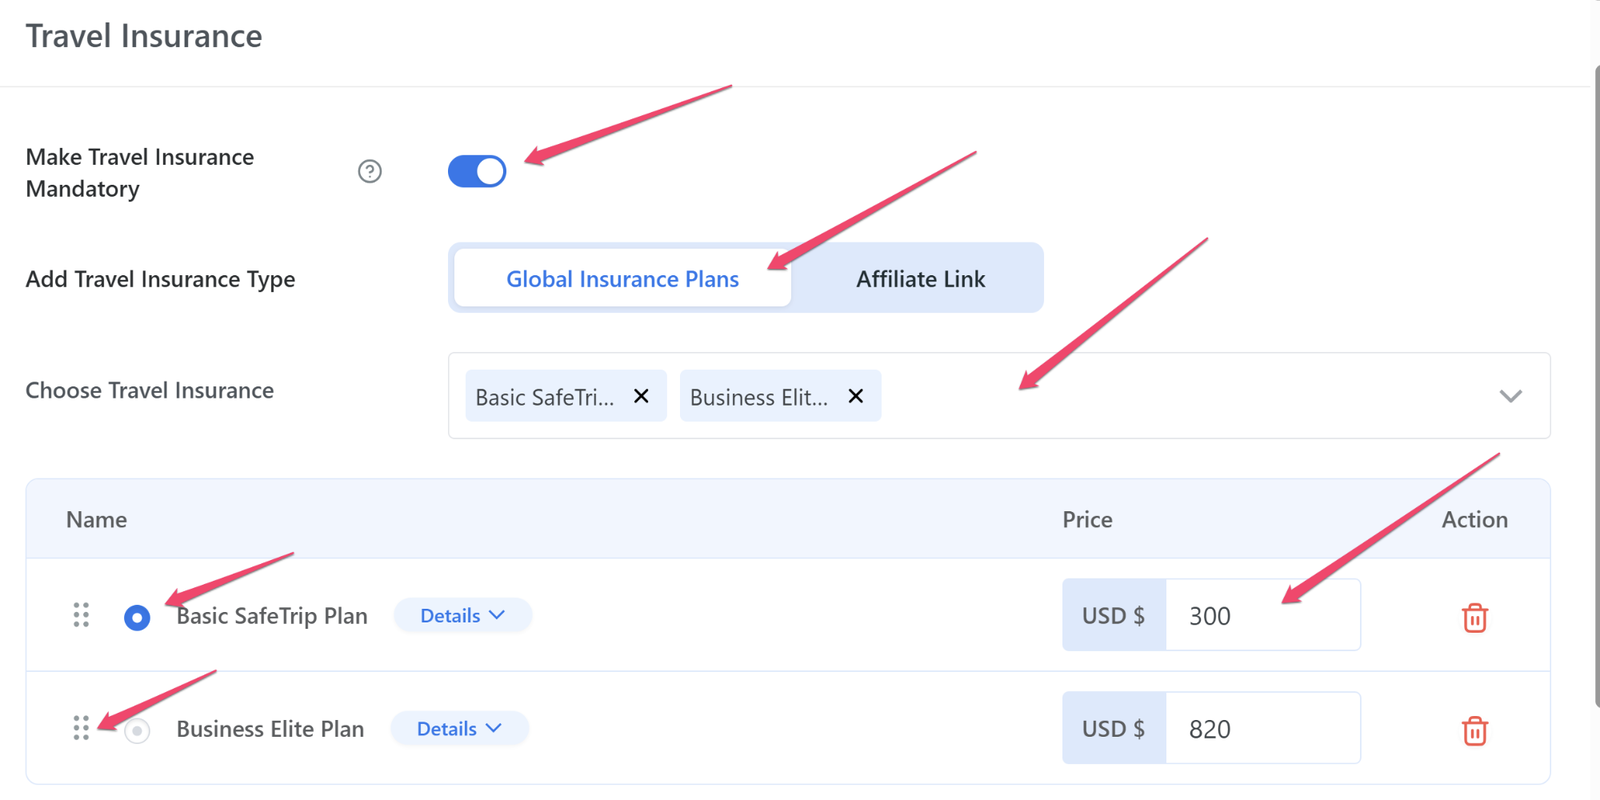Select the Basic SafeTrip Plan radio button
Screen dimensions: 1600x800
pos(137,618)
